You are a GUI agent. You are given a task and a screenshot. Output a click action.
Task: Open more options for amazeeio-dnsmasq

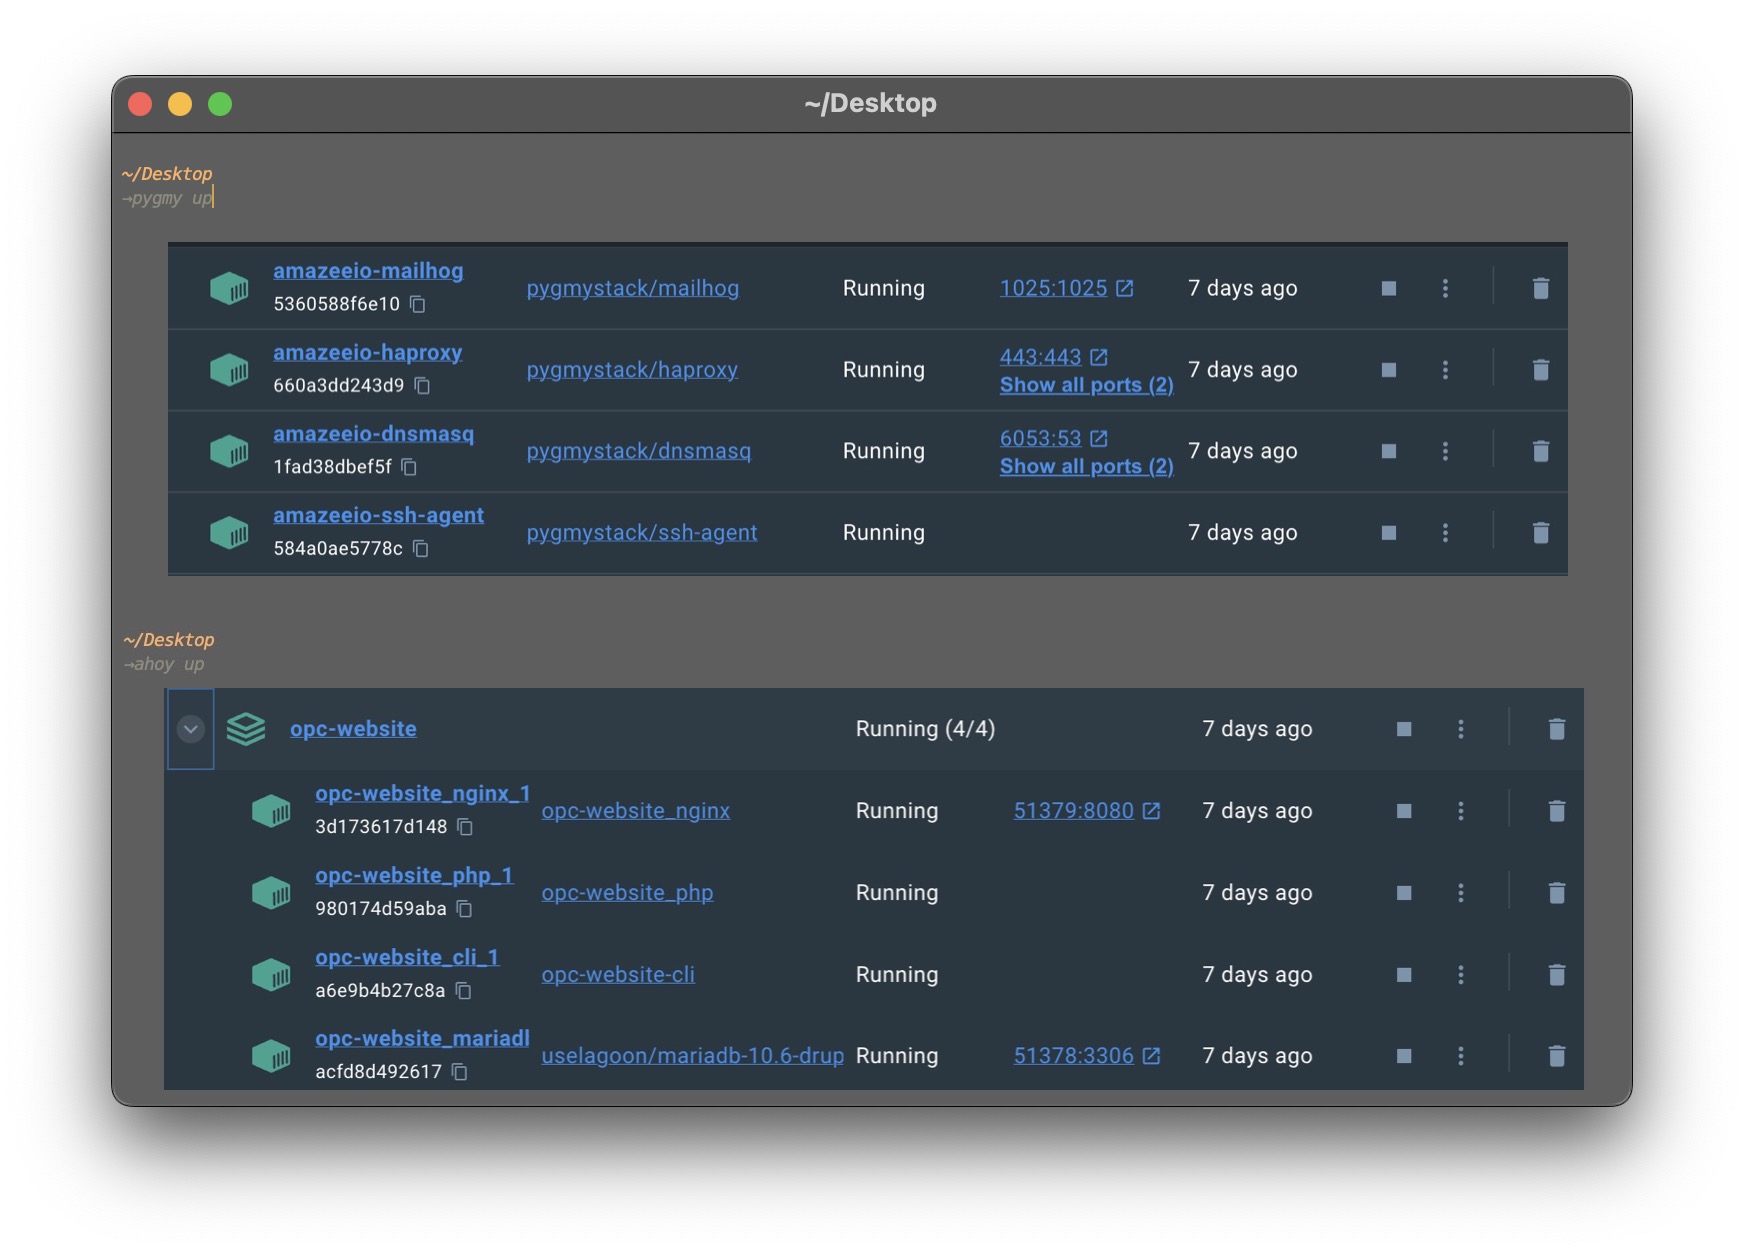click(x=1445, y=451)
